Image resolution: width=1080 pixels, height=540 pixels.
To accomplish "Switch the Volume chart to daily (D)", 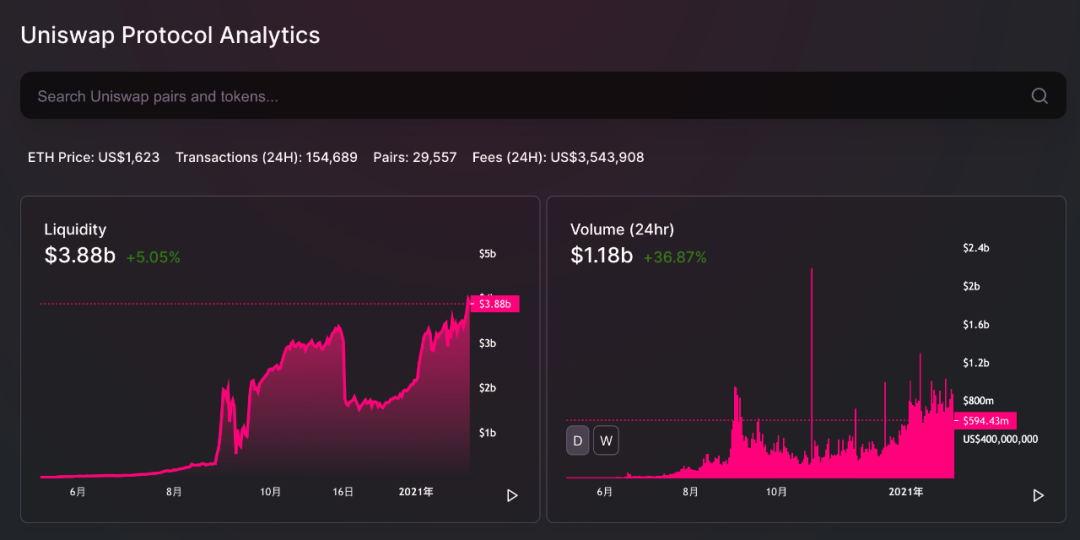I will tap(578, 440).
